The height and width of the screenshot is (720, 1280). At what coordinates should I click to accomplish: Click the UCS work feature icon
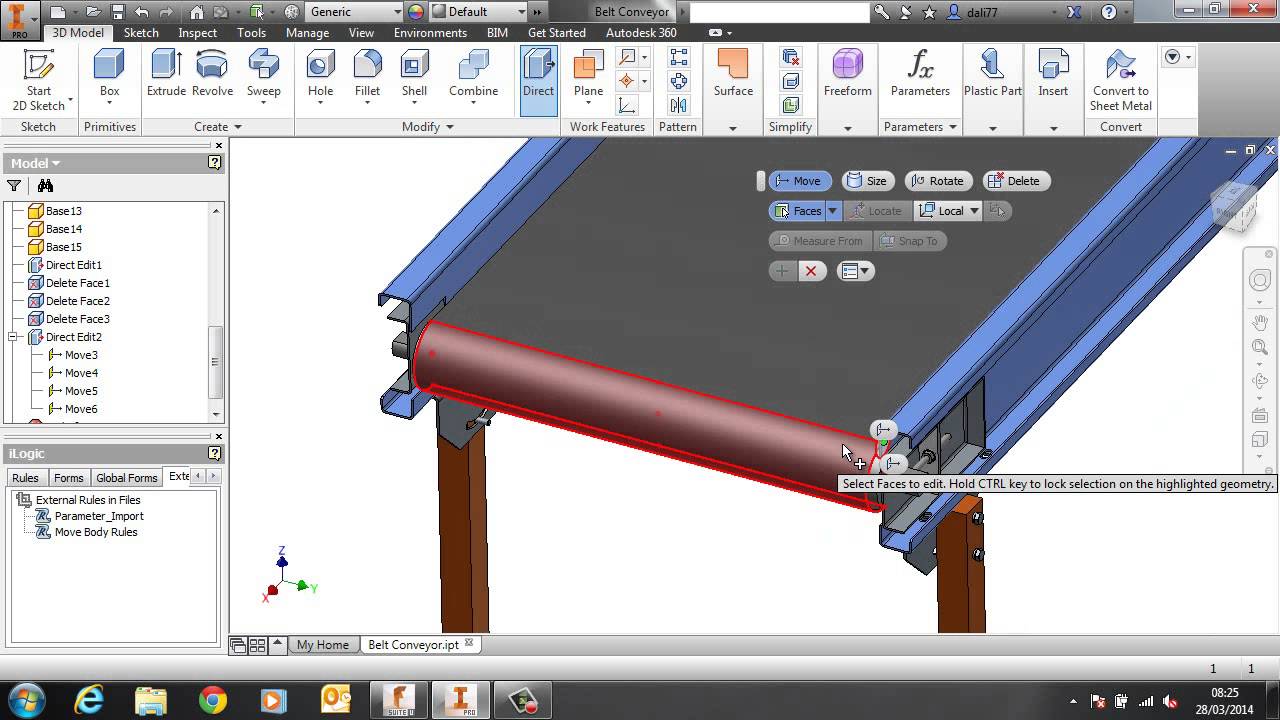[x=627, y=105]
